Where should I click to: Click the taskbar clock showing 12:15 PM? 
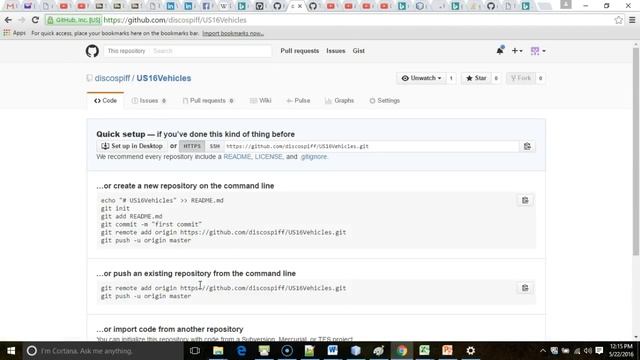622,351
